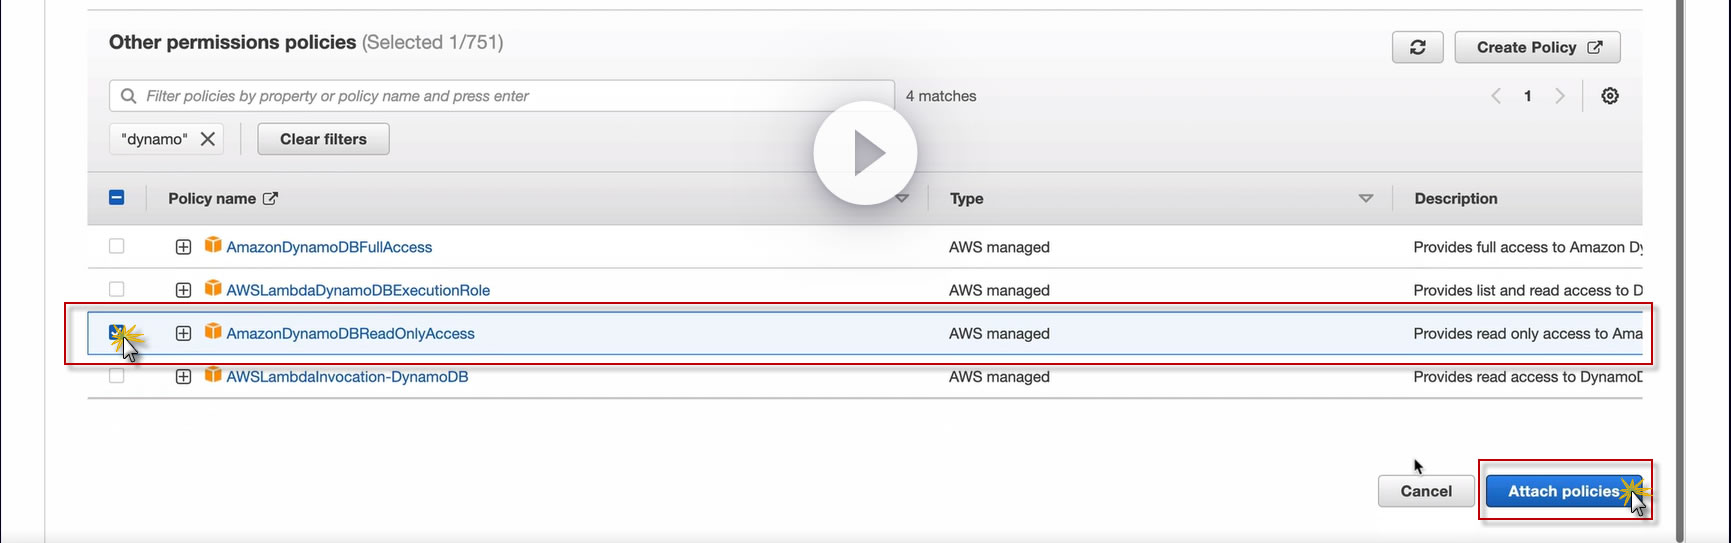
Task: Click the "Other permissions policies" heading
Action: (232, 42)
